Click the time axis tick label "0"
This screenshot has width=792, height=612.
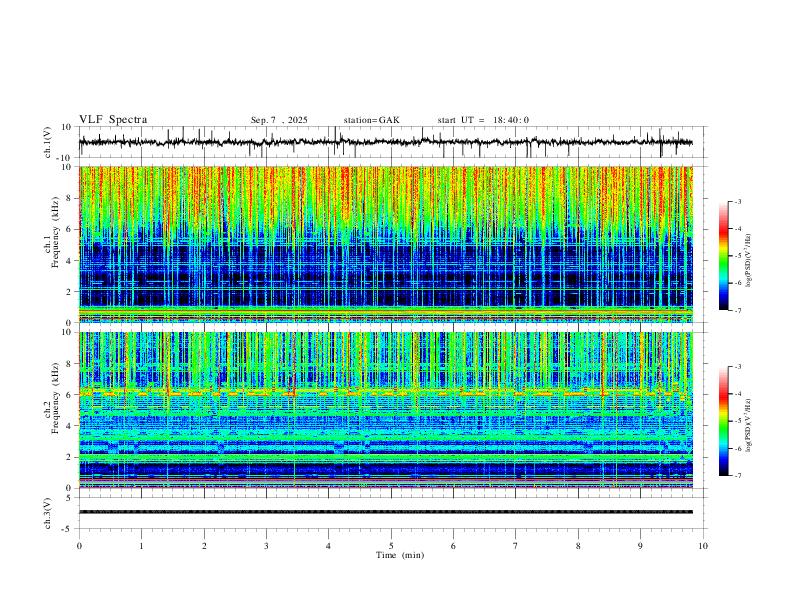tap(79, 546)
